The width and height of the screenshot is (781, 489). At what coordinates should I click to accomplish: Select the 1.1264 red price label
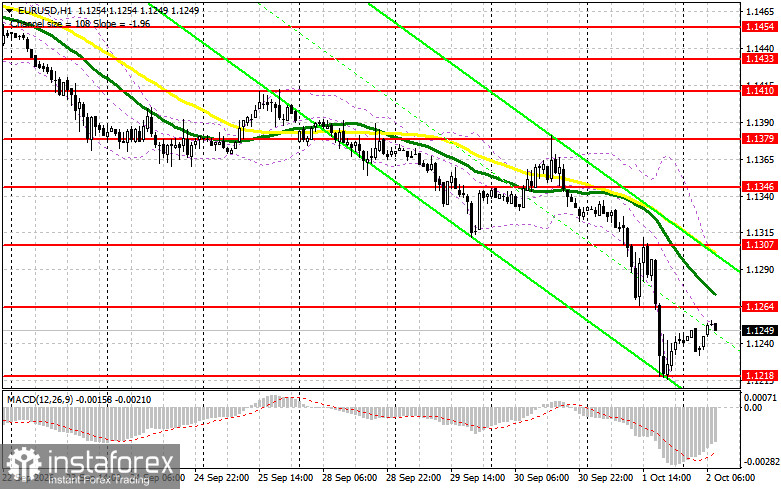[759, 307]
